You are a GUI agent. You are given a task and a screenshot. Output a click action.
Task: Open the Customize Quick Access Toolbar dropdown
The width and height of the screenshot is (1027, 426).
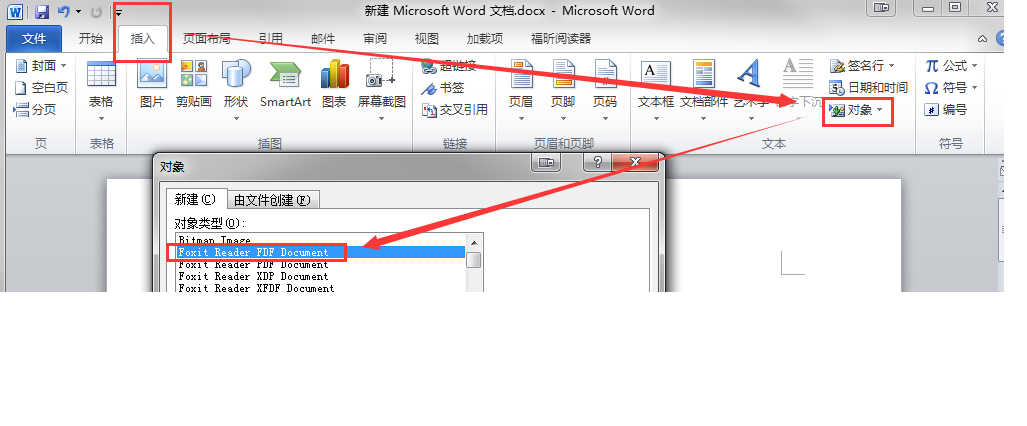tap(119, 12)
